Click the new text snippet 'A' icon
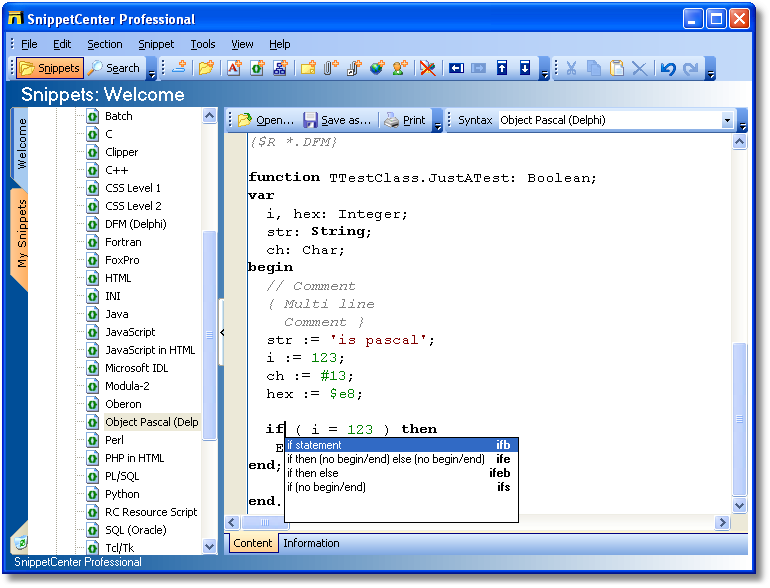This screenshot has height=588, width=770. pyautogui.click(x=234, y=68)
